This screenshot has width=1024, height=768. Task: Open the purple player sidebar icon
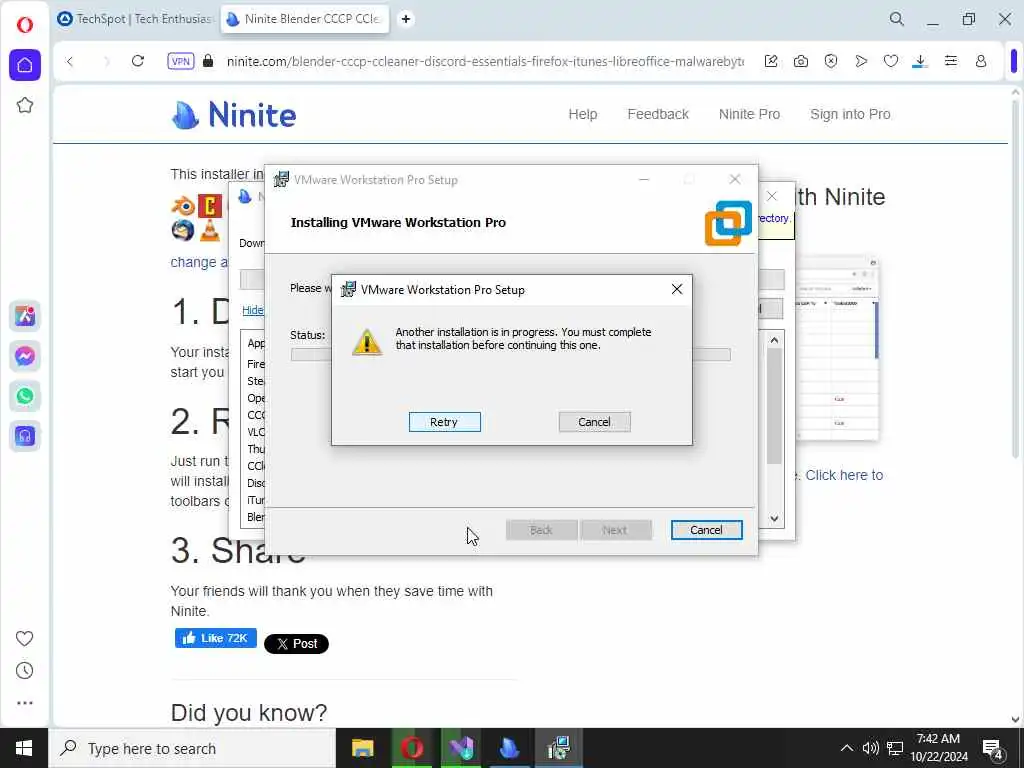click(25, 436)
